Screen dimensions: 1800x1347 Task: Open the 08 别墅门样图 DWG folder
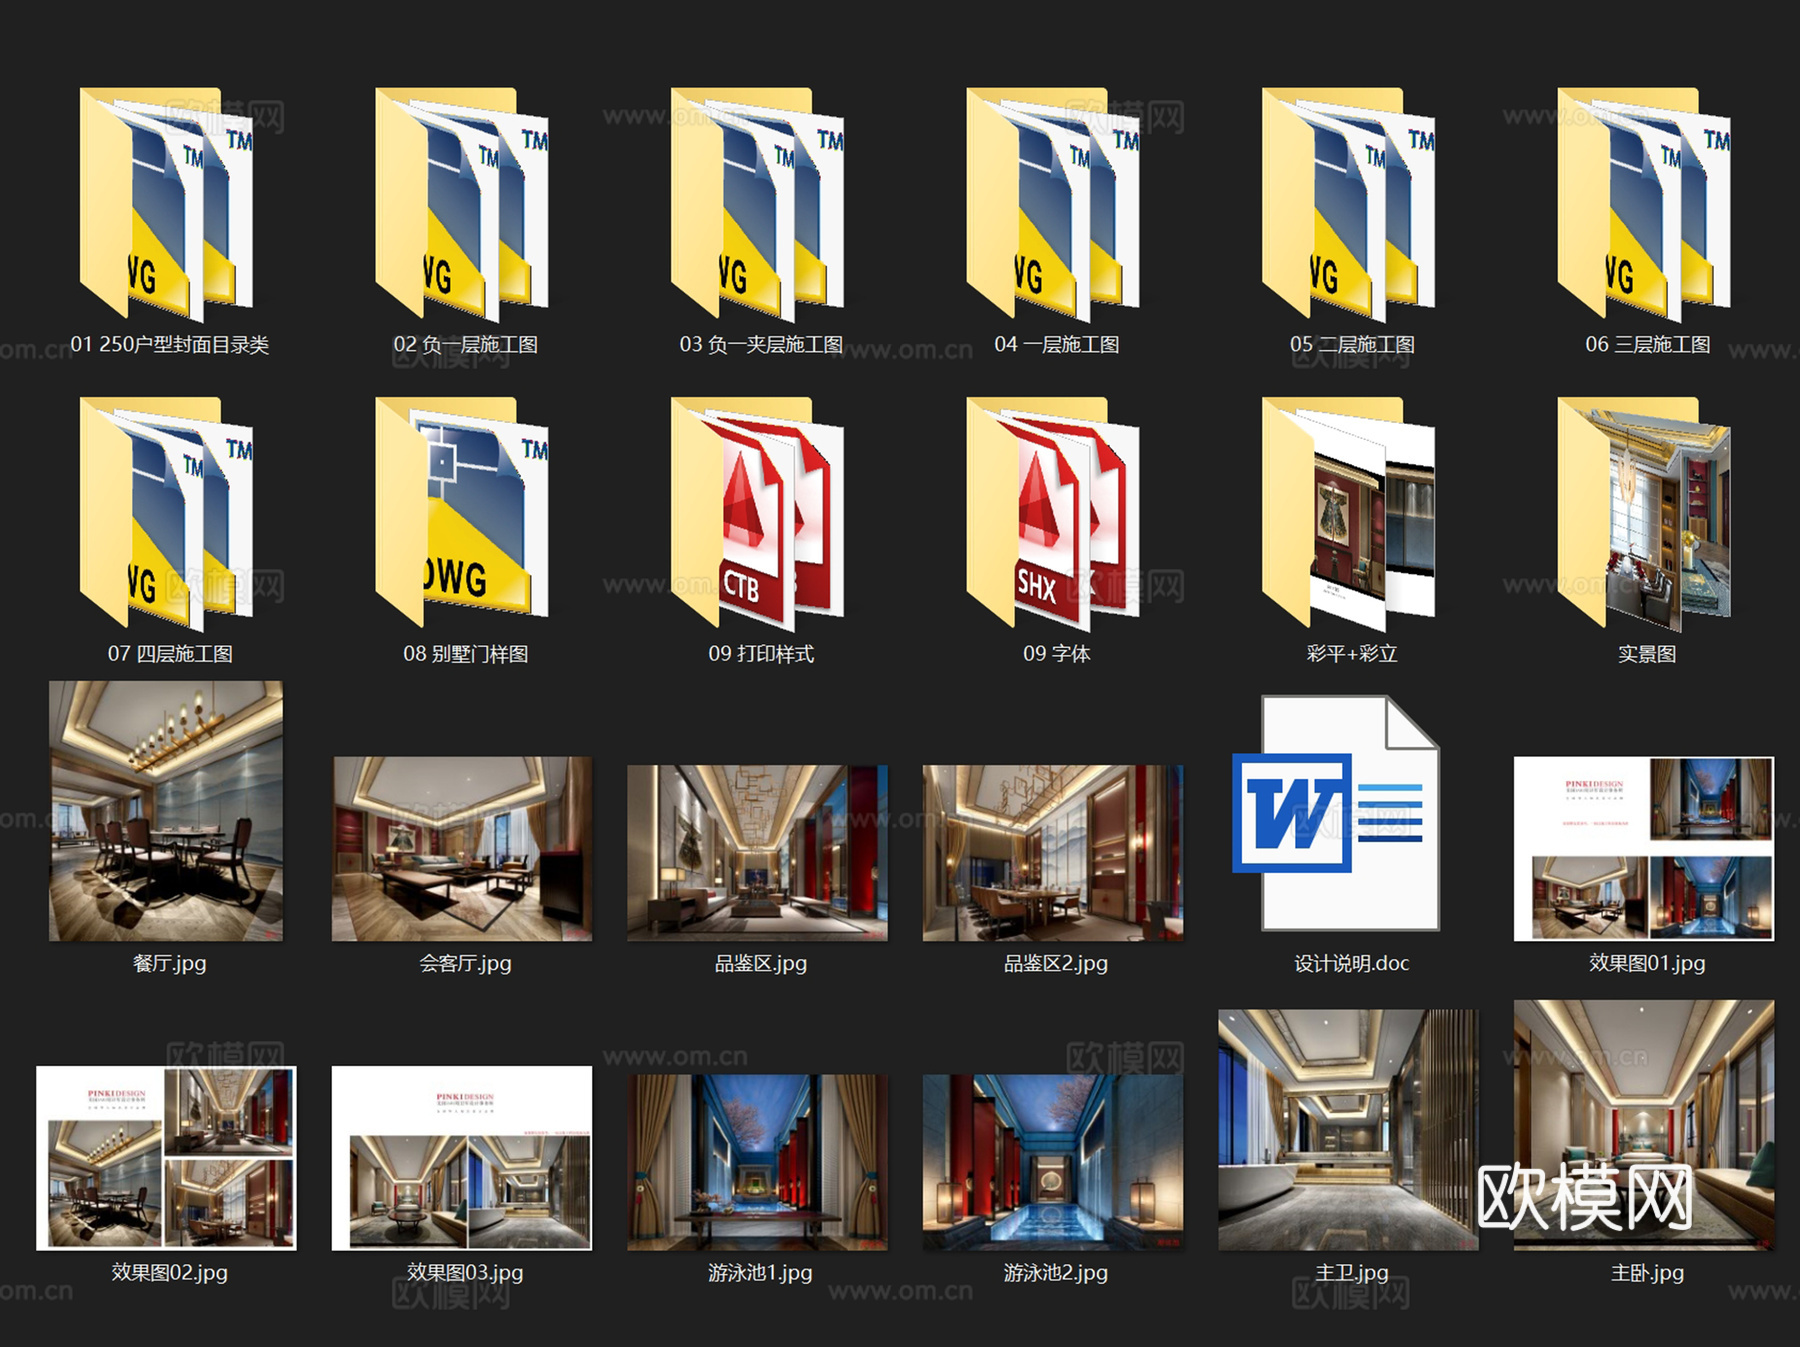click(462, 514)
